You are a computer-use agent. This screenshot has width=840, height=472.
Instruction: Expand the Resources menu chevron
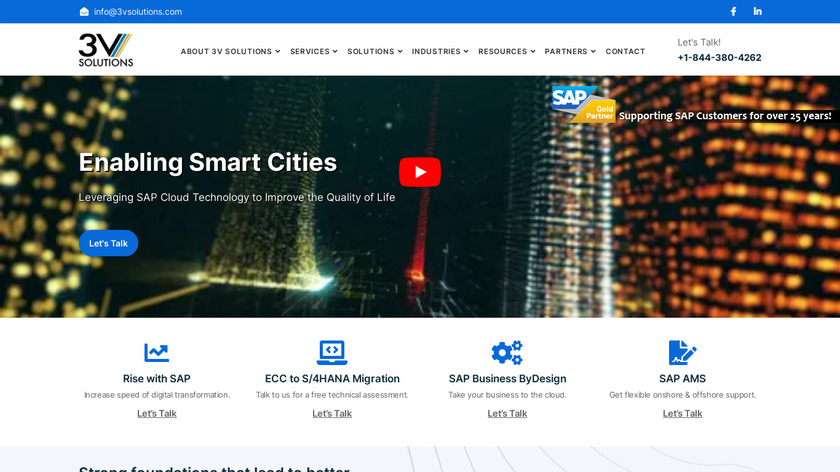(533, 52)
